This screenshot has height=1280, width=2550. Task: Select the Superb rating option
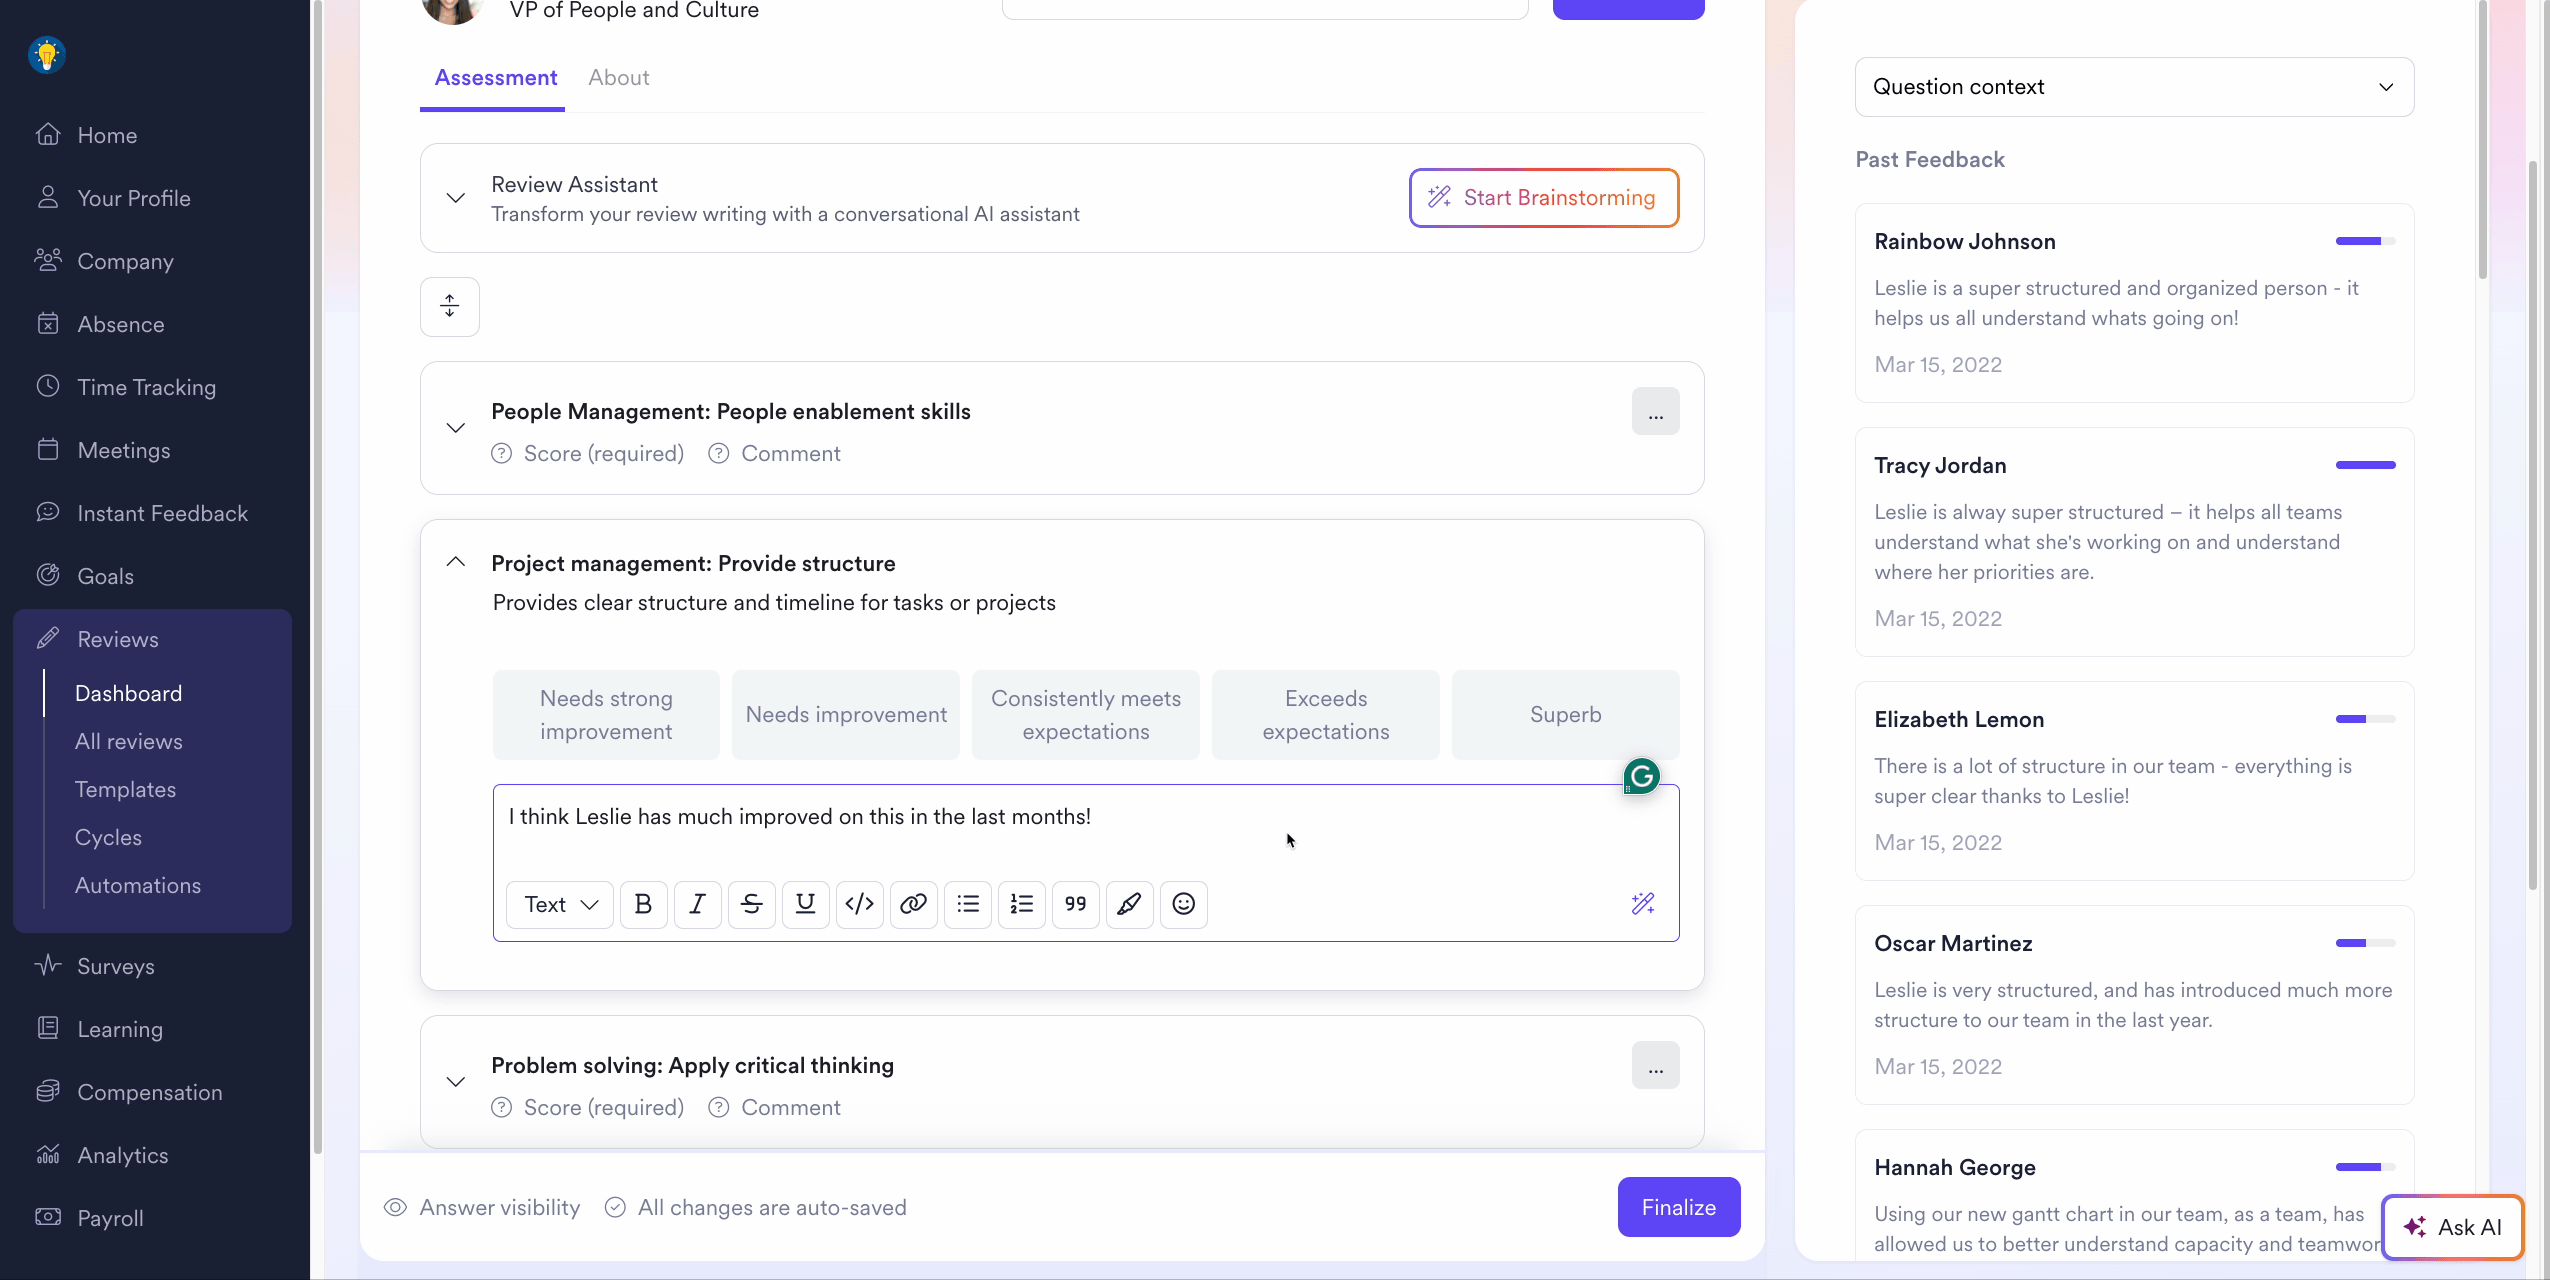click(1565, 715)
